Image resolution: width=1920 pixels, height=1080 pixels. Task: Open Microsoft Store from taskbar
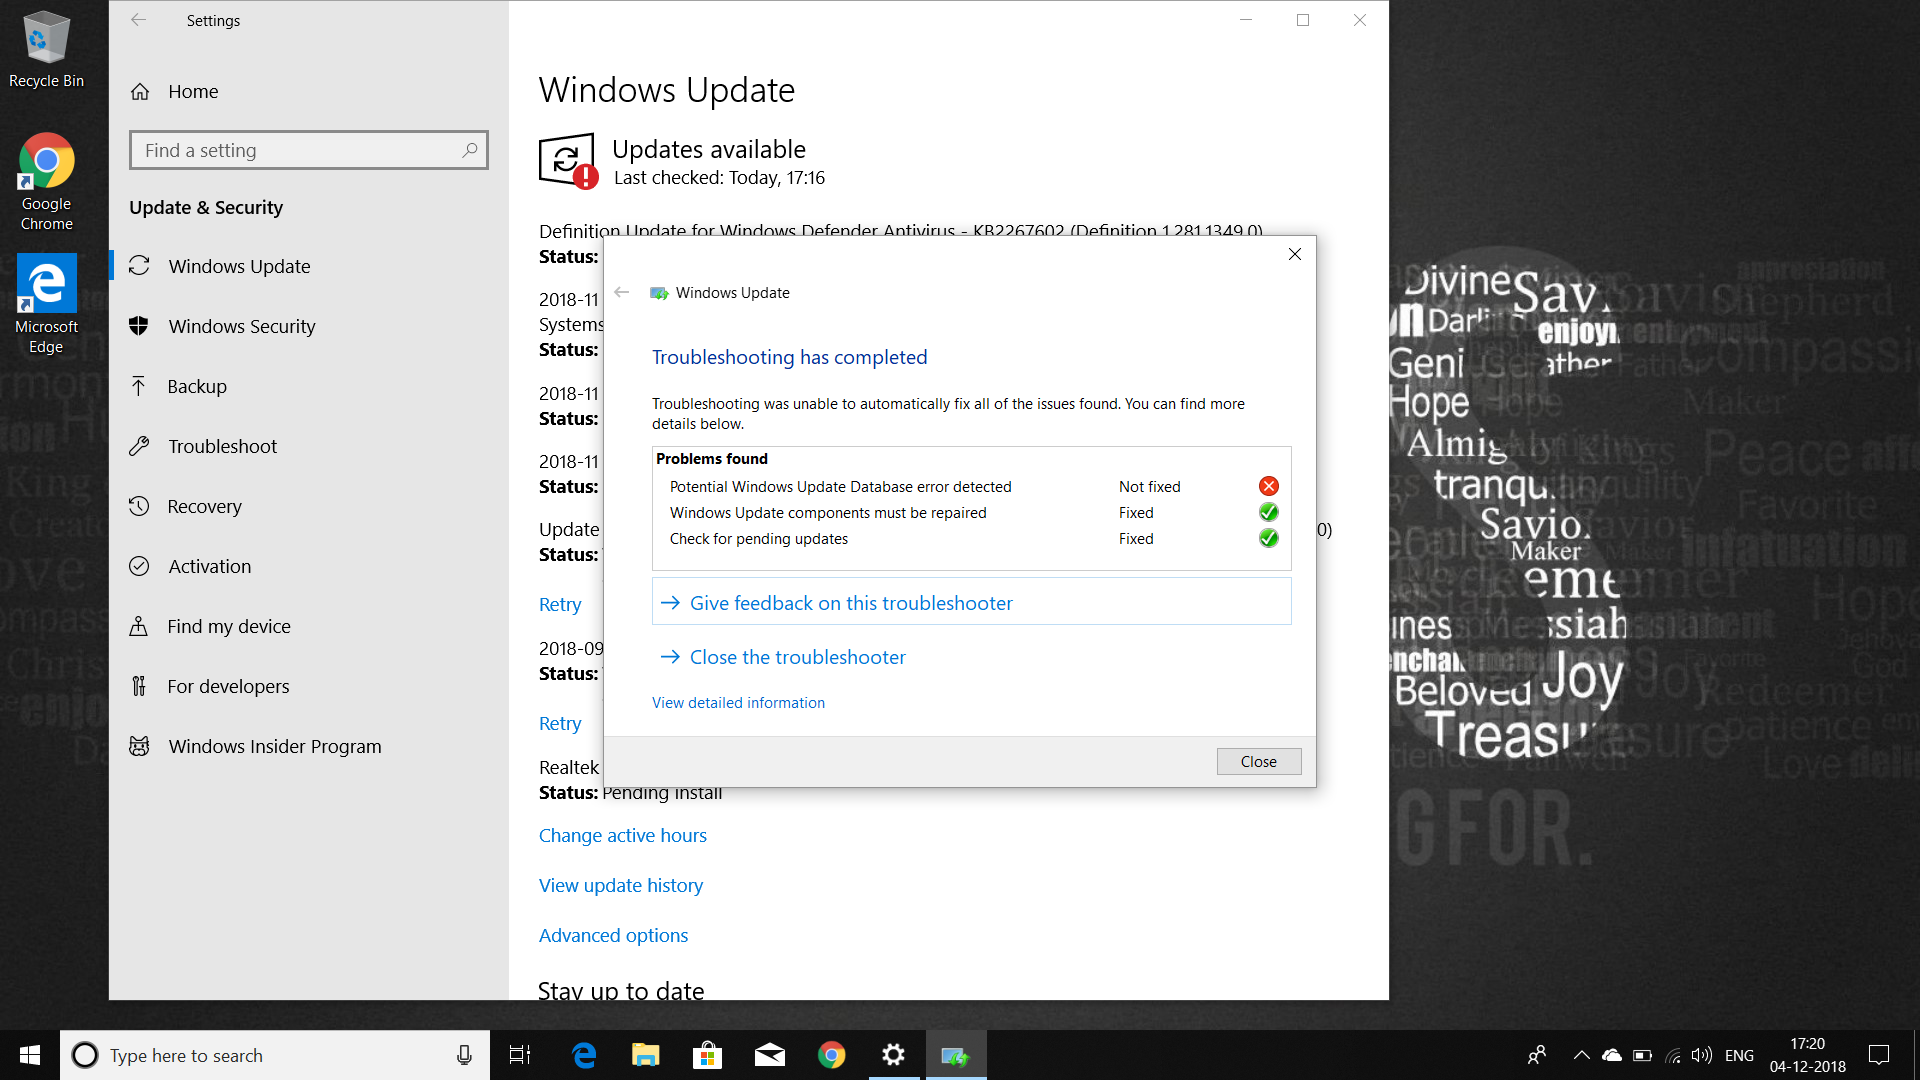tap(708, 1055)
